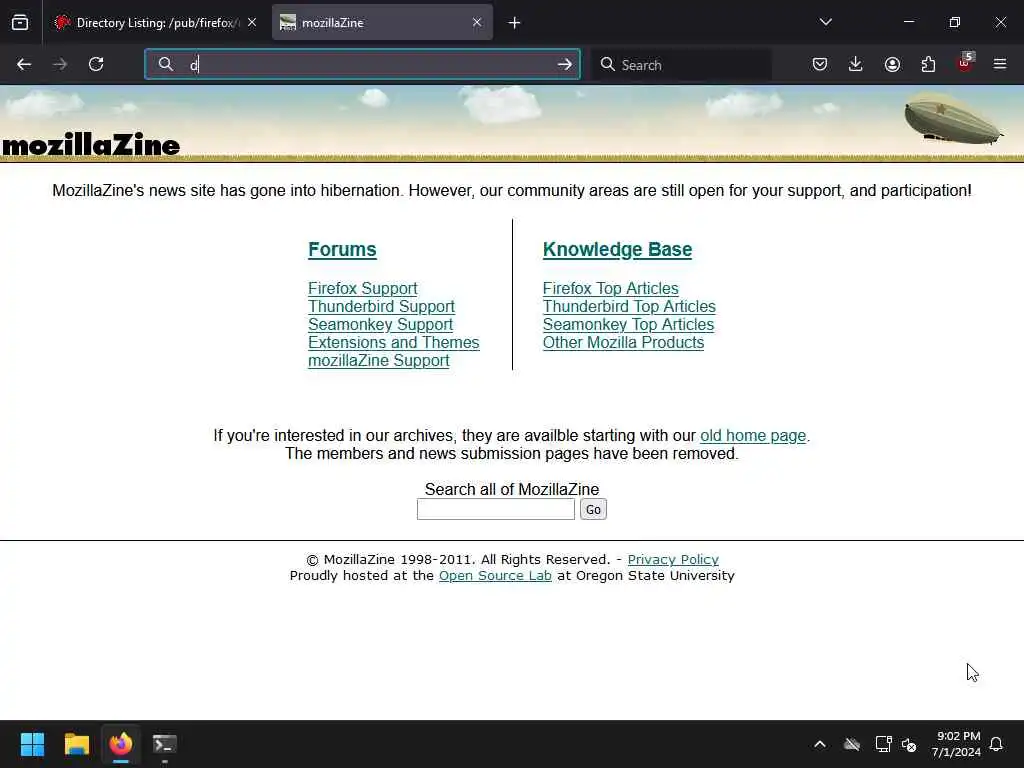The width and height of the screenshot is (1024, 768).
Task: Open Firefox Support forum link
Action: (x=362, y=289)
